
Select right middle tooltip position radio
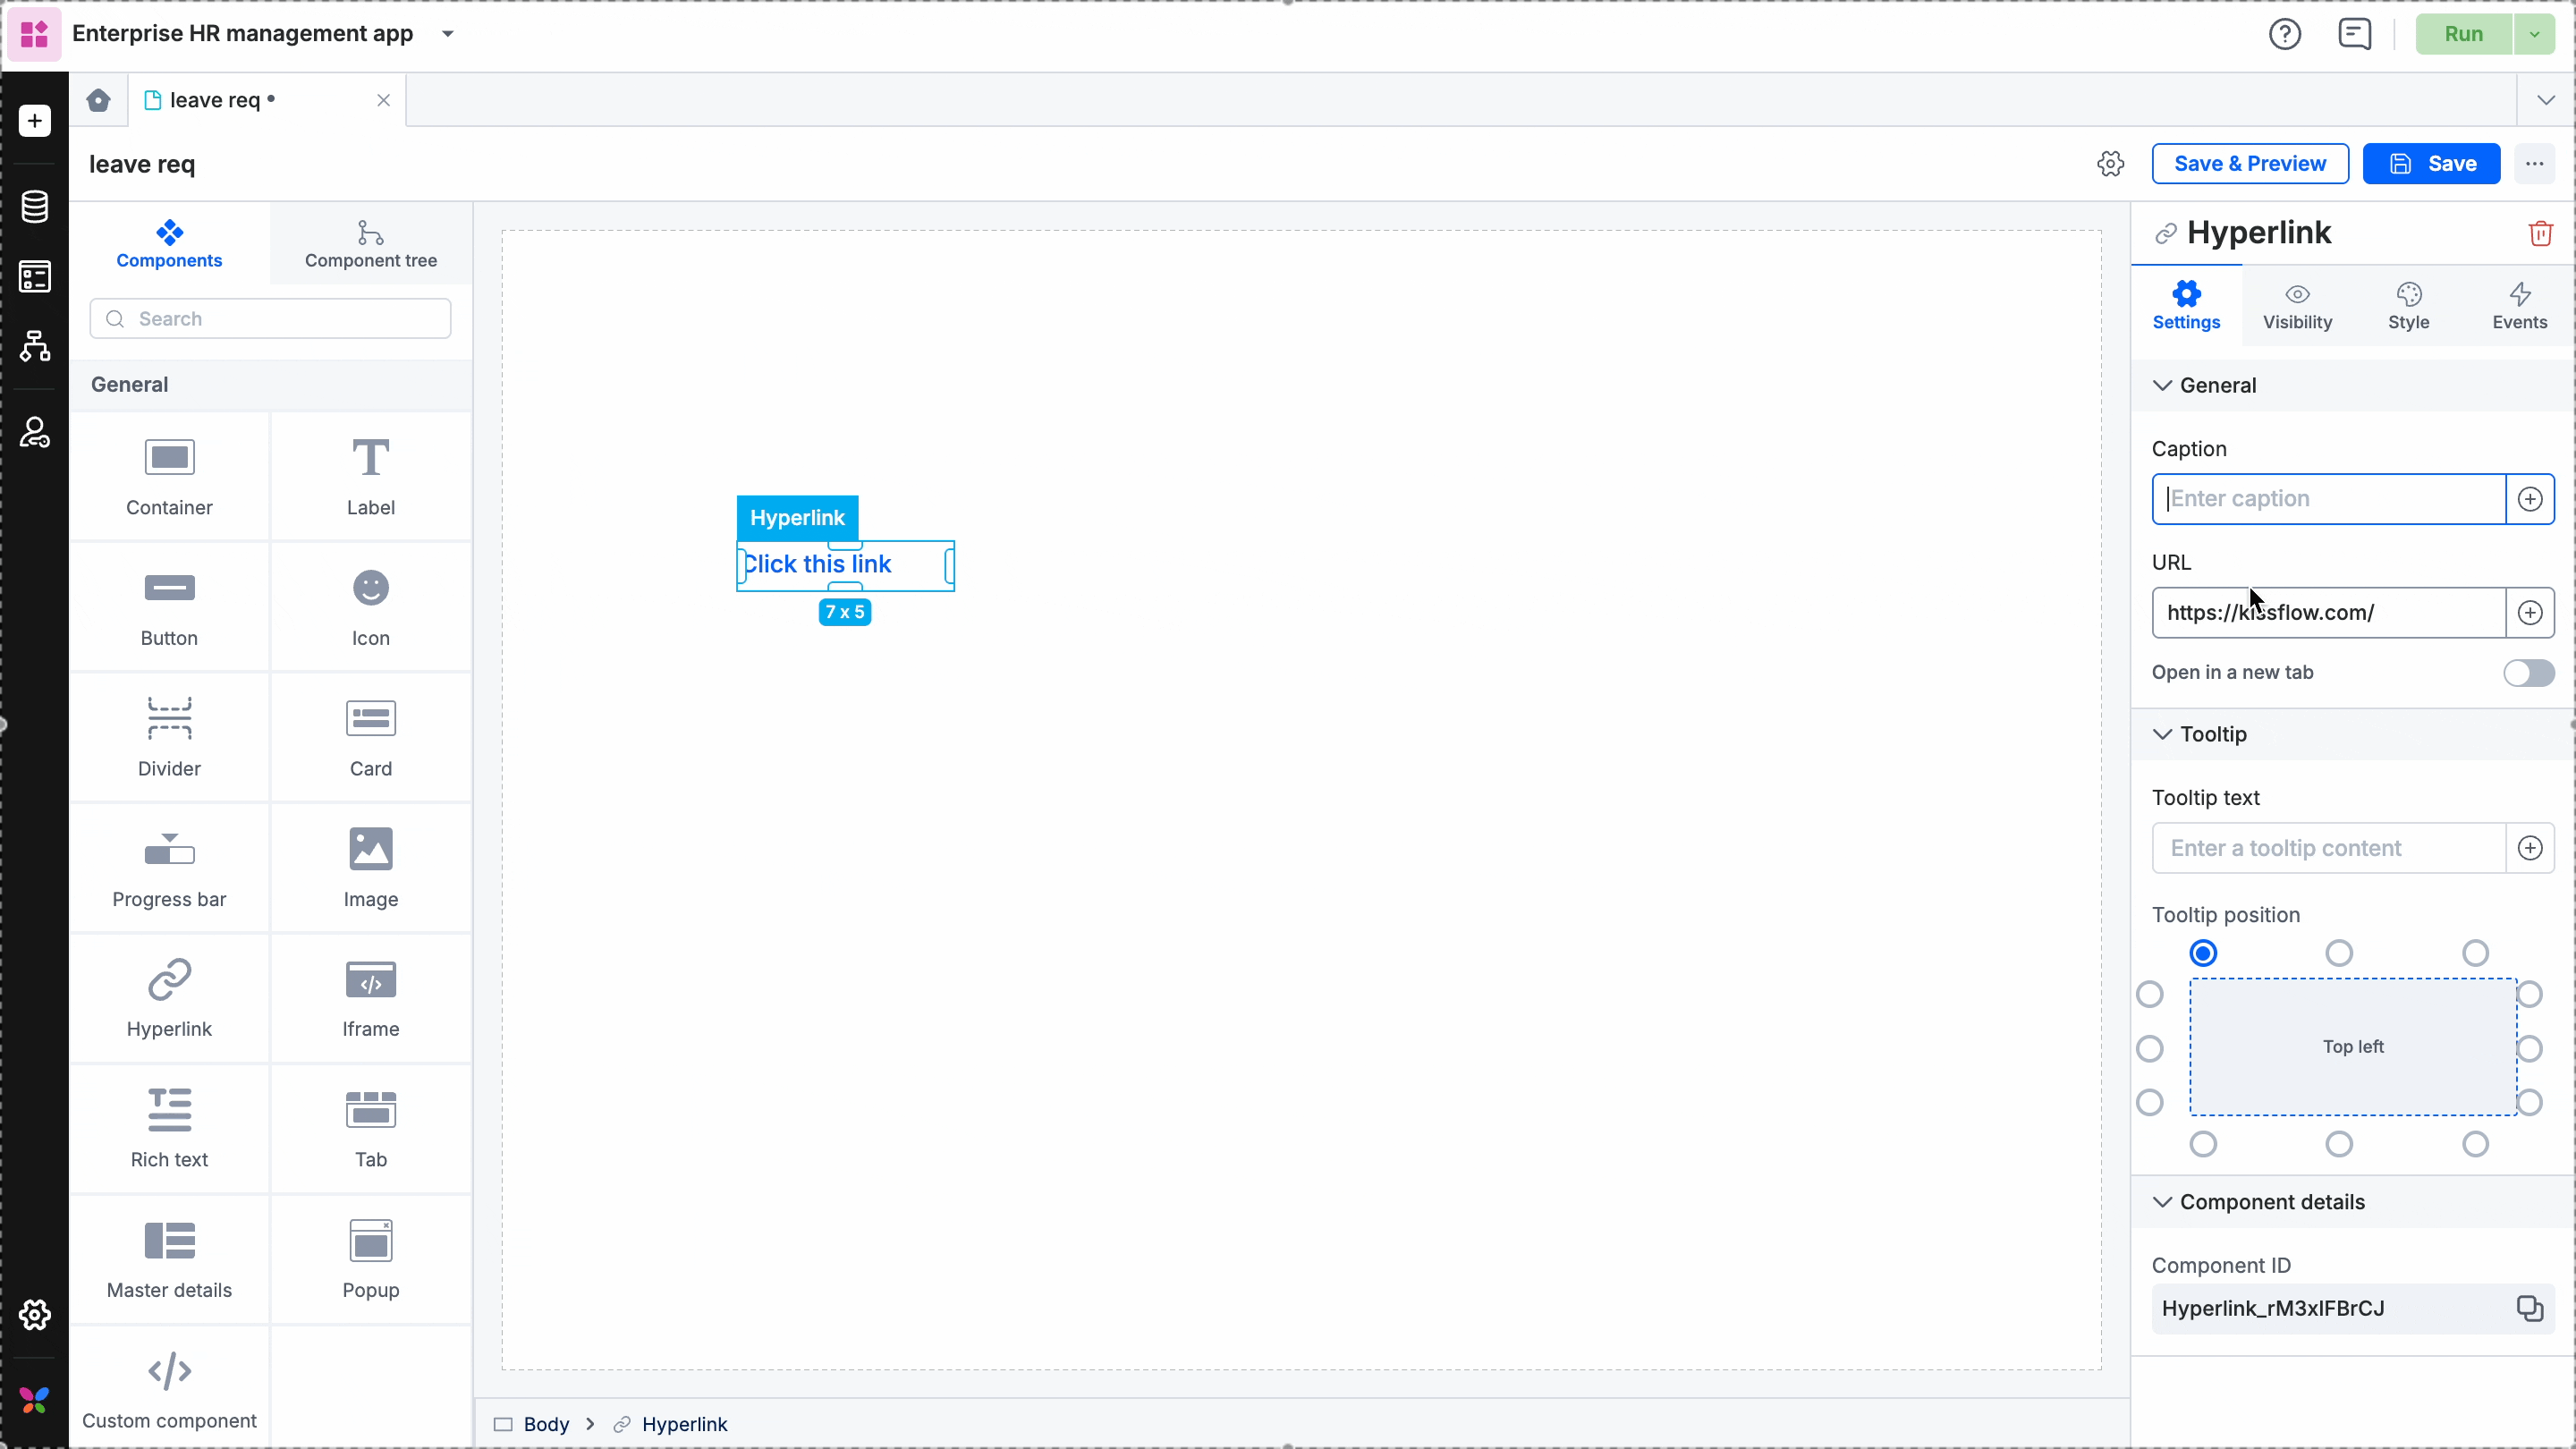2529,1049
